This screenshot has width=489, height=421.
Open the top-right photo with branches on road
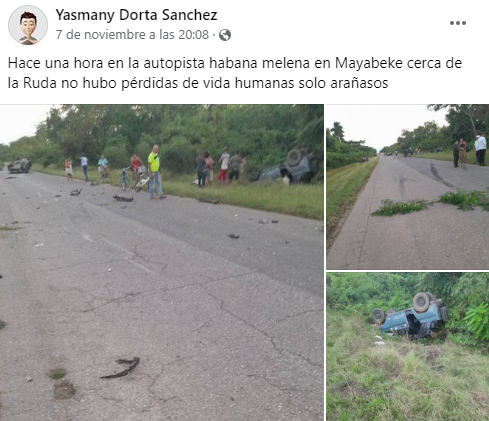(x=407, y=187)
